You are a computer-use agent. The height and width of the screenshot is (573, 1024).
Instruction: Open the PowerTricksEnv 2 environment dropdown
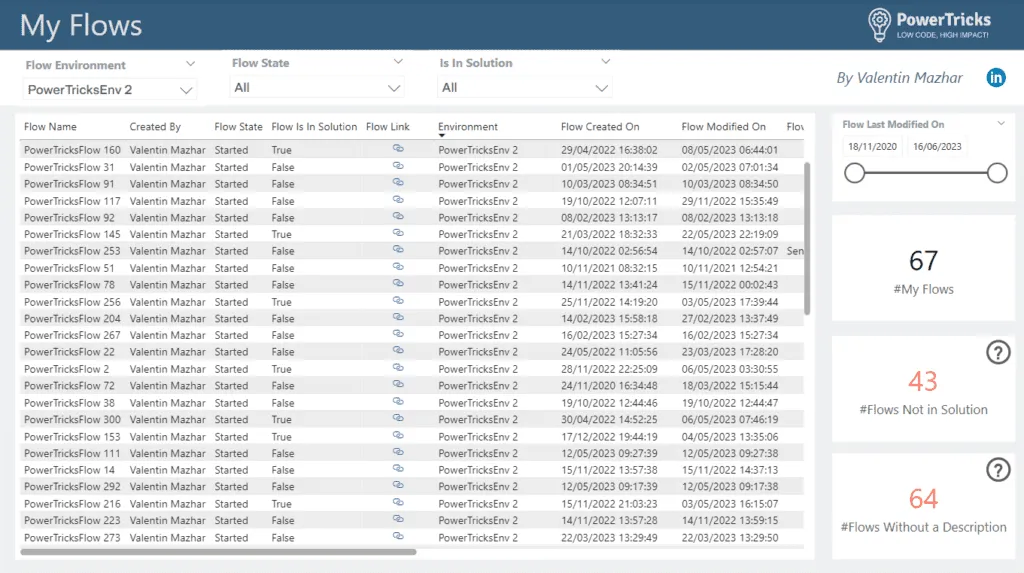[x=110, y=90]
